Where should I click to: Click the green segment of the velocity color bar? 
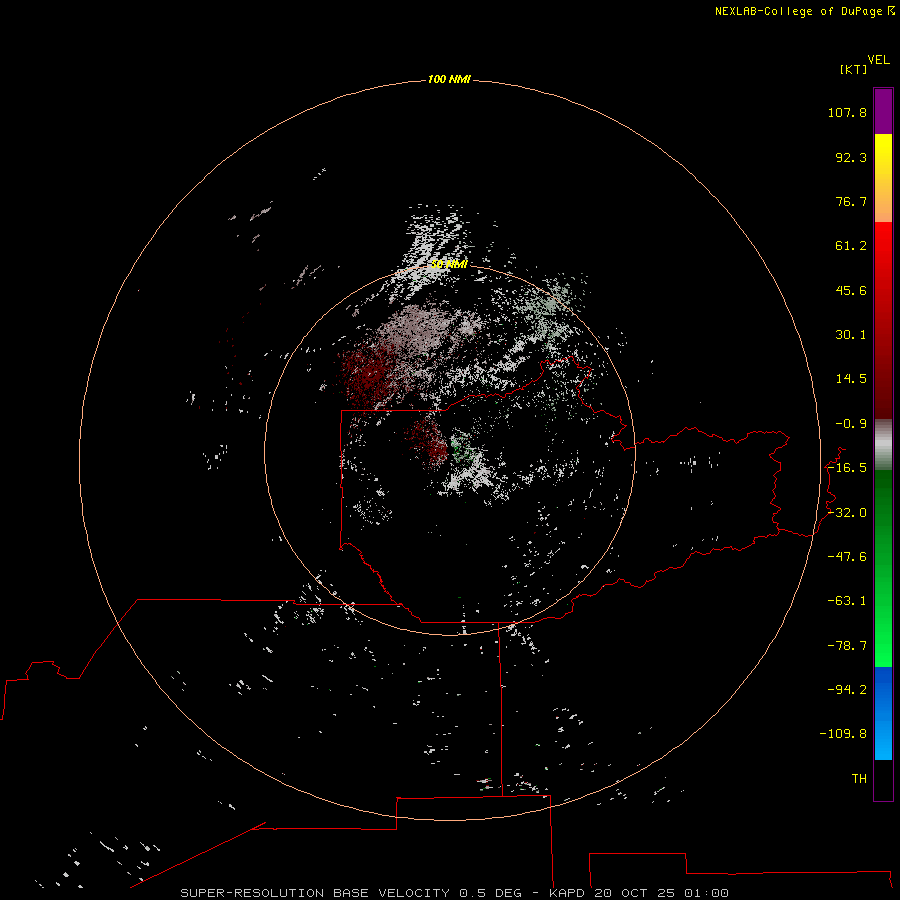883,568
